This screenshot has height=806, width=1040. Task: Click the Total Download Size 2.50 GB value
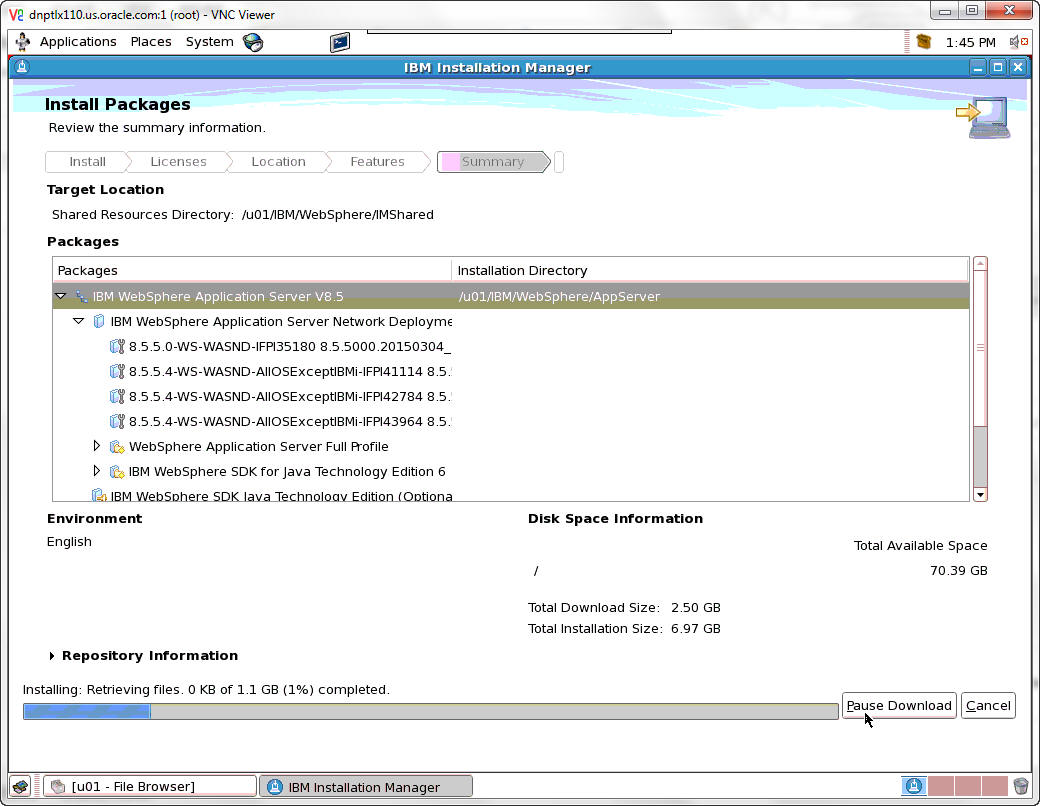tap(696, 608)
